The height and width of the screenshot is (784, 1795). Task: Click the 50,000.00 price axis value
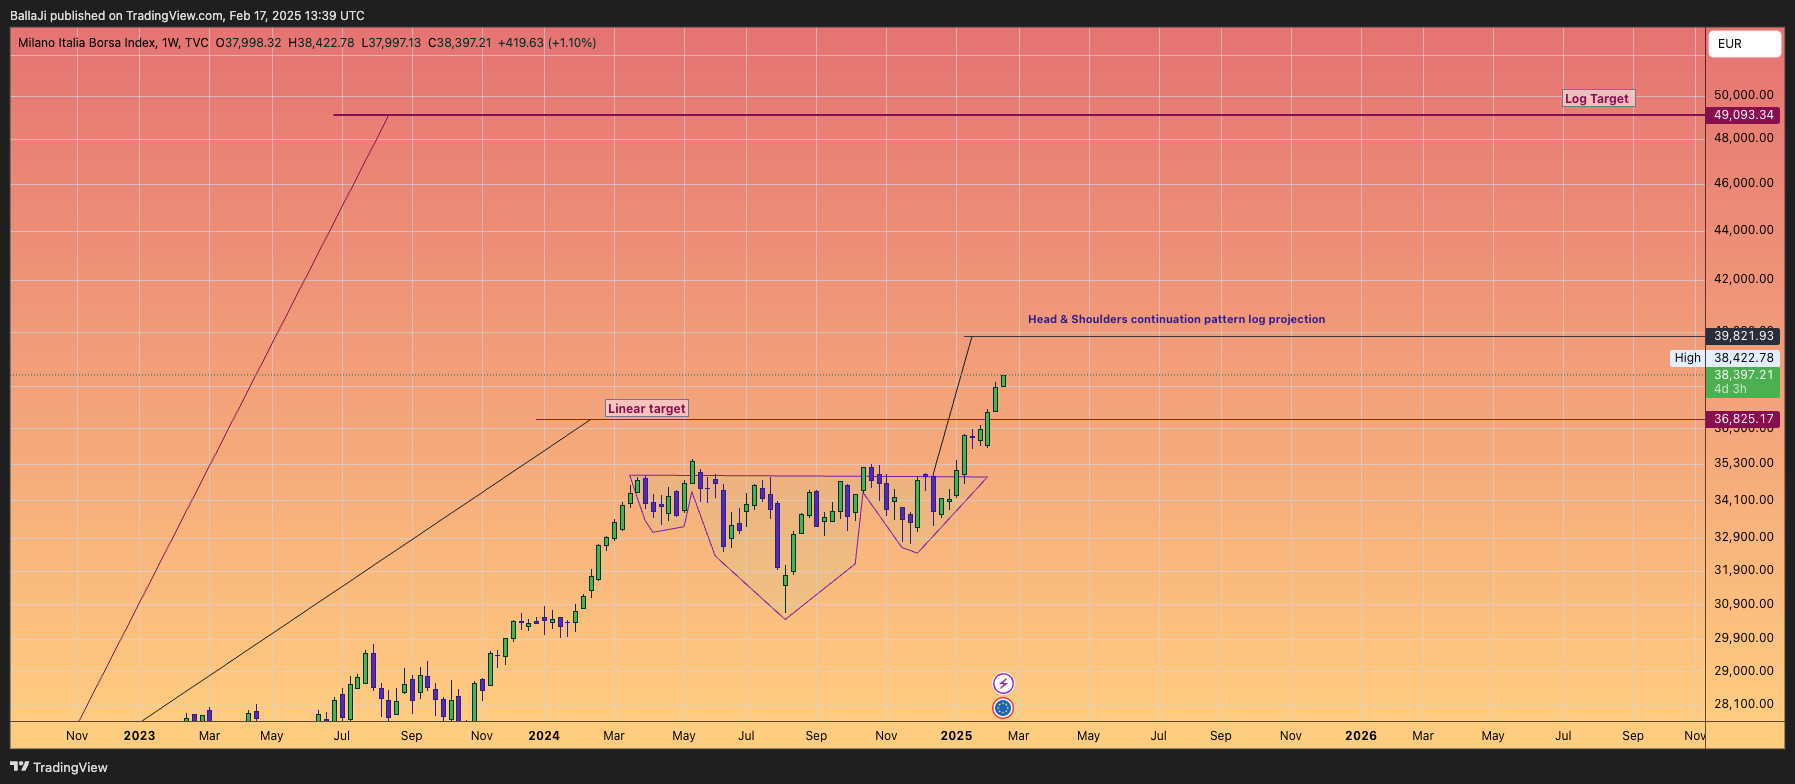(1743, 95)
